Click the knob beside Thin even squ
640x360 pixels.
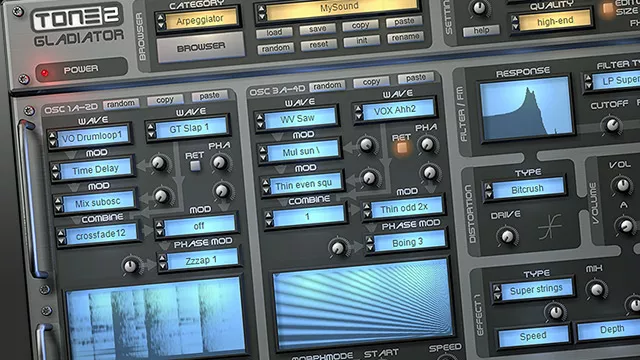[x=369, y=178]
